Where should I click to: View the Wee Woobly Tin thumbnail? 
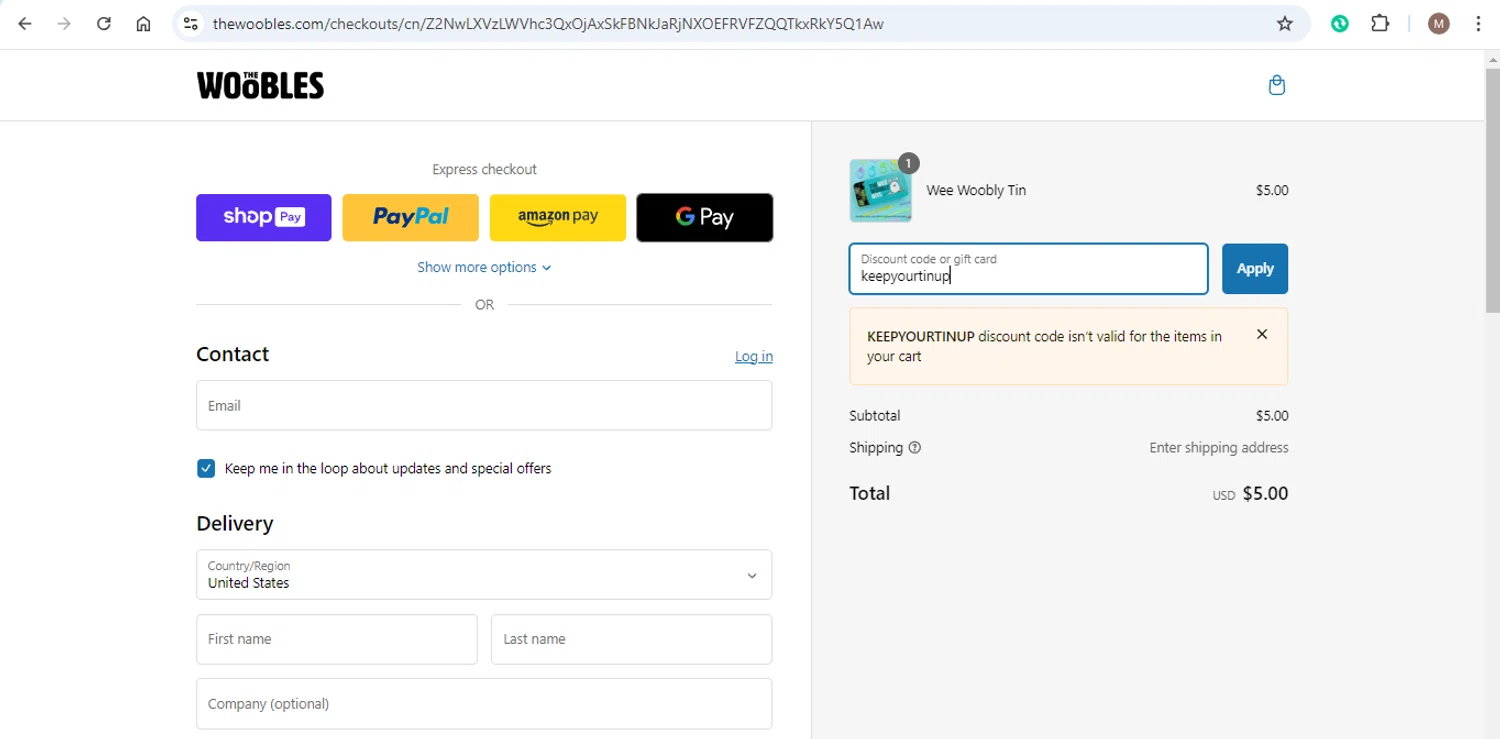coord(880,190)
